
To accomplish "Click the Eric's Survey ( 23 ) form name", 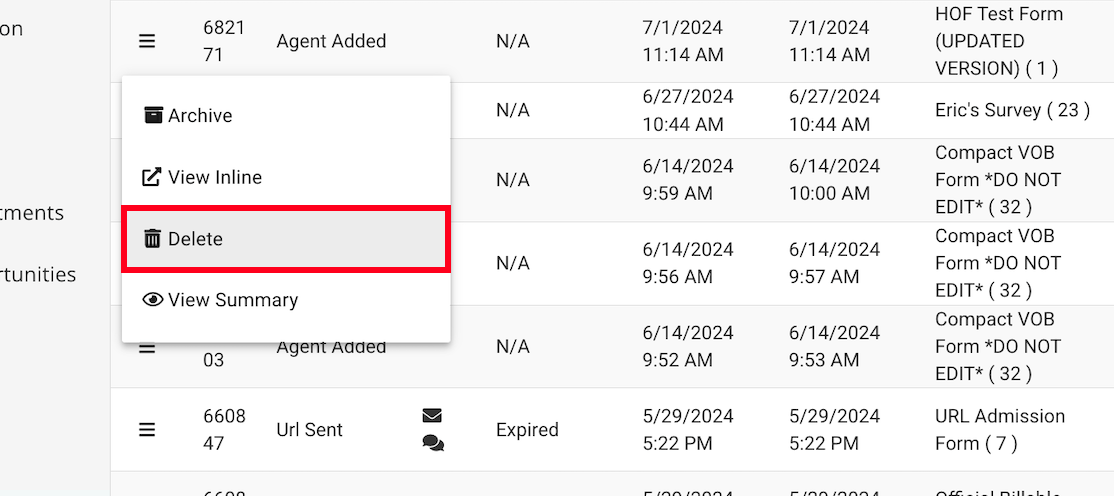I will (1012, 110).
